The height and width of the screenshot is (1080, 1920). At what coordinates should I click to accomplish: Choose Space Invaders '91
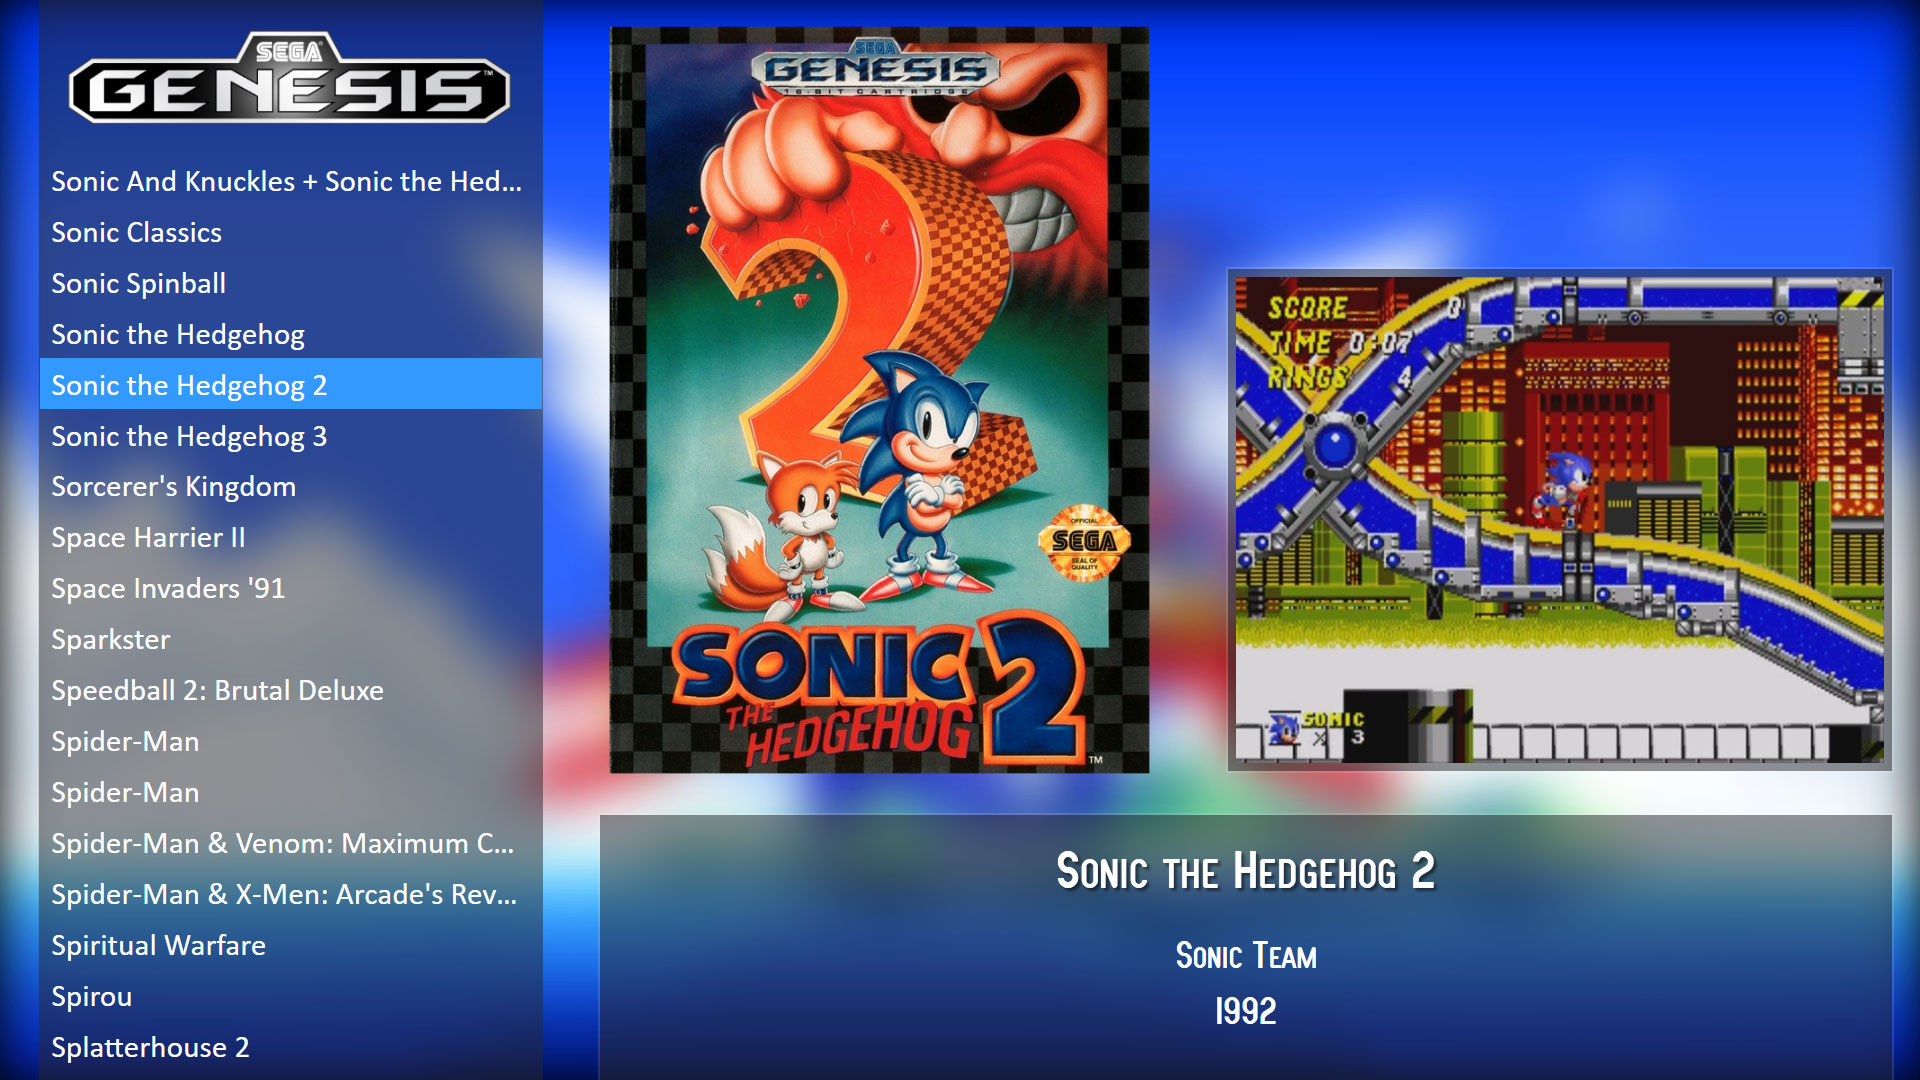point(290,588)
